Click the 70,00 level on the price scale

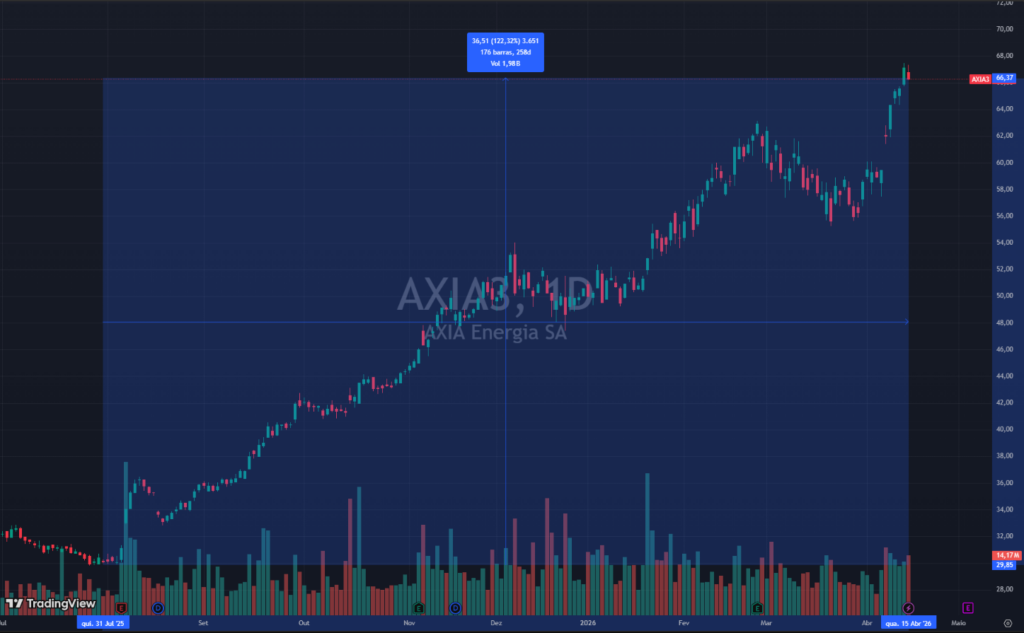click(1002, 28)
